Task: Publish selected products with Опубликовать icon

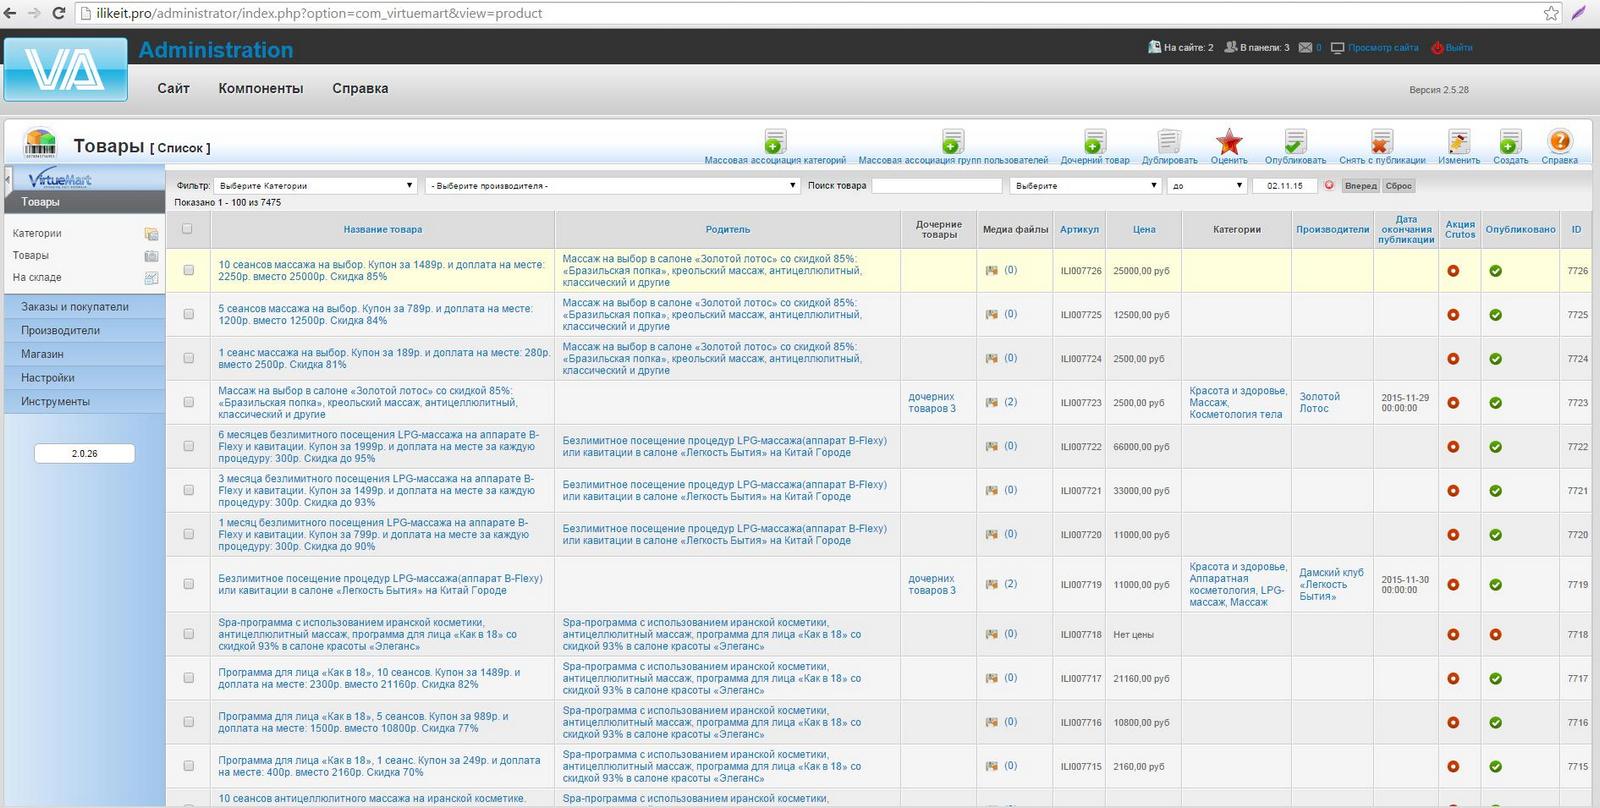Action: point(1295,141)
